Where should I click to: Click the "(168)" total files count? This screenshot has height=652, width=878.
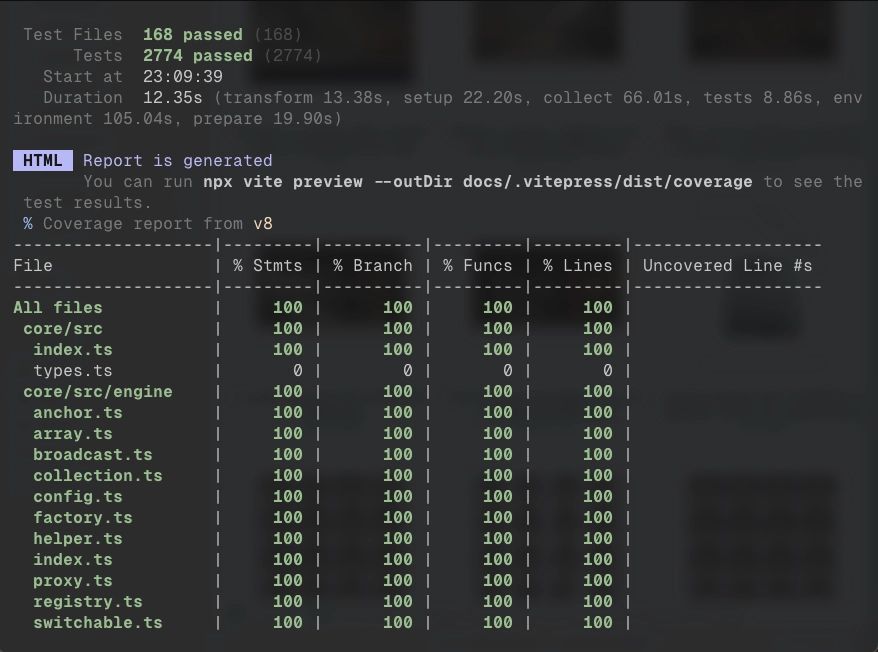tap(278, 35)
